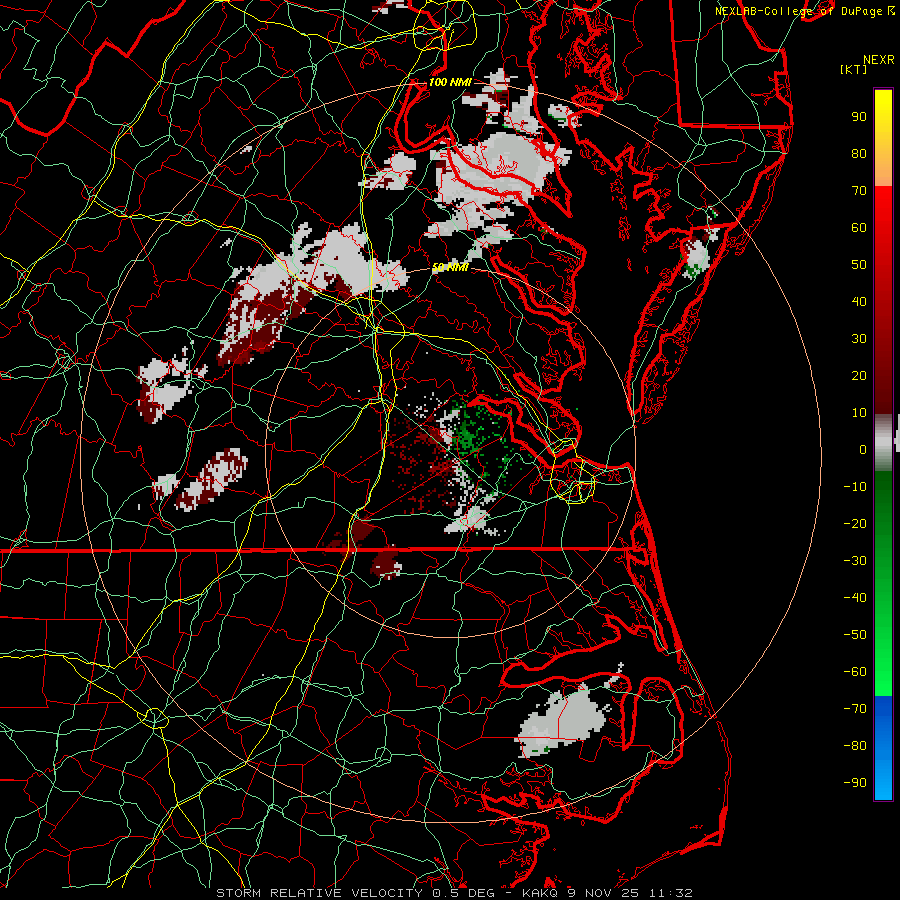Select the -70 value on velocity scale
Viewport: 900px width, 900px height.
[855, 708]
